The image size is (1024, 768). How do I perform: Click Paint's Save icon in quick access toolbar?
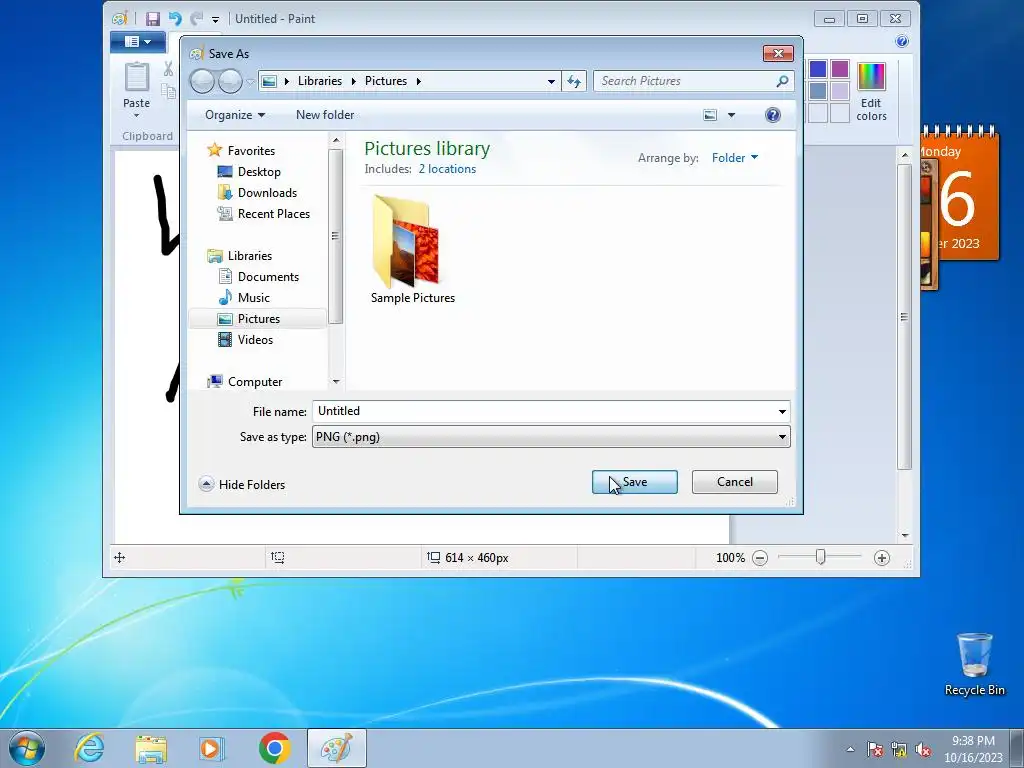tap(153, 19)
